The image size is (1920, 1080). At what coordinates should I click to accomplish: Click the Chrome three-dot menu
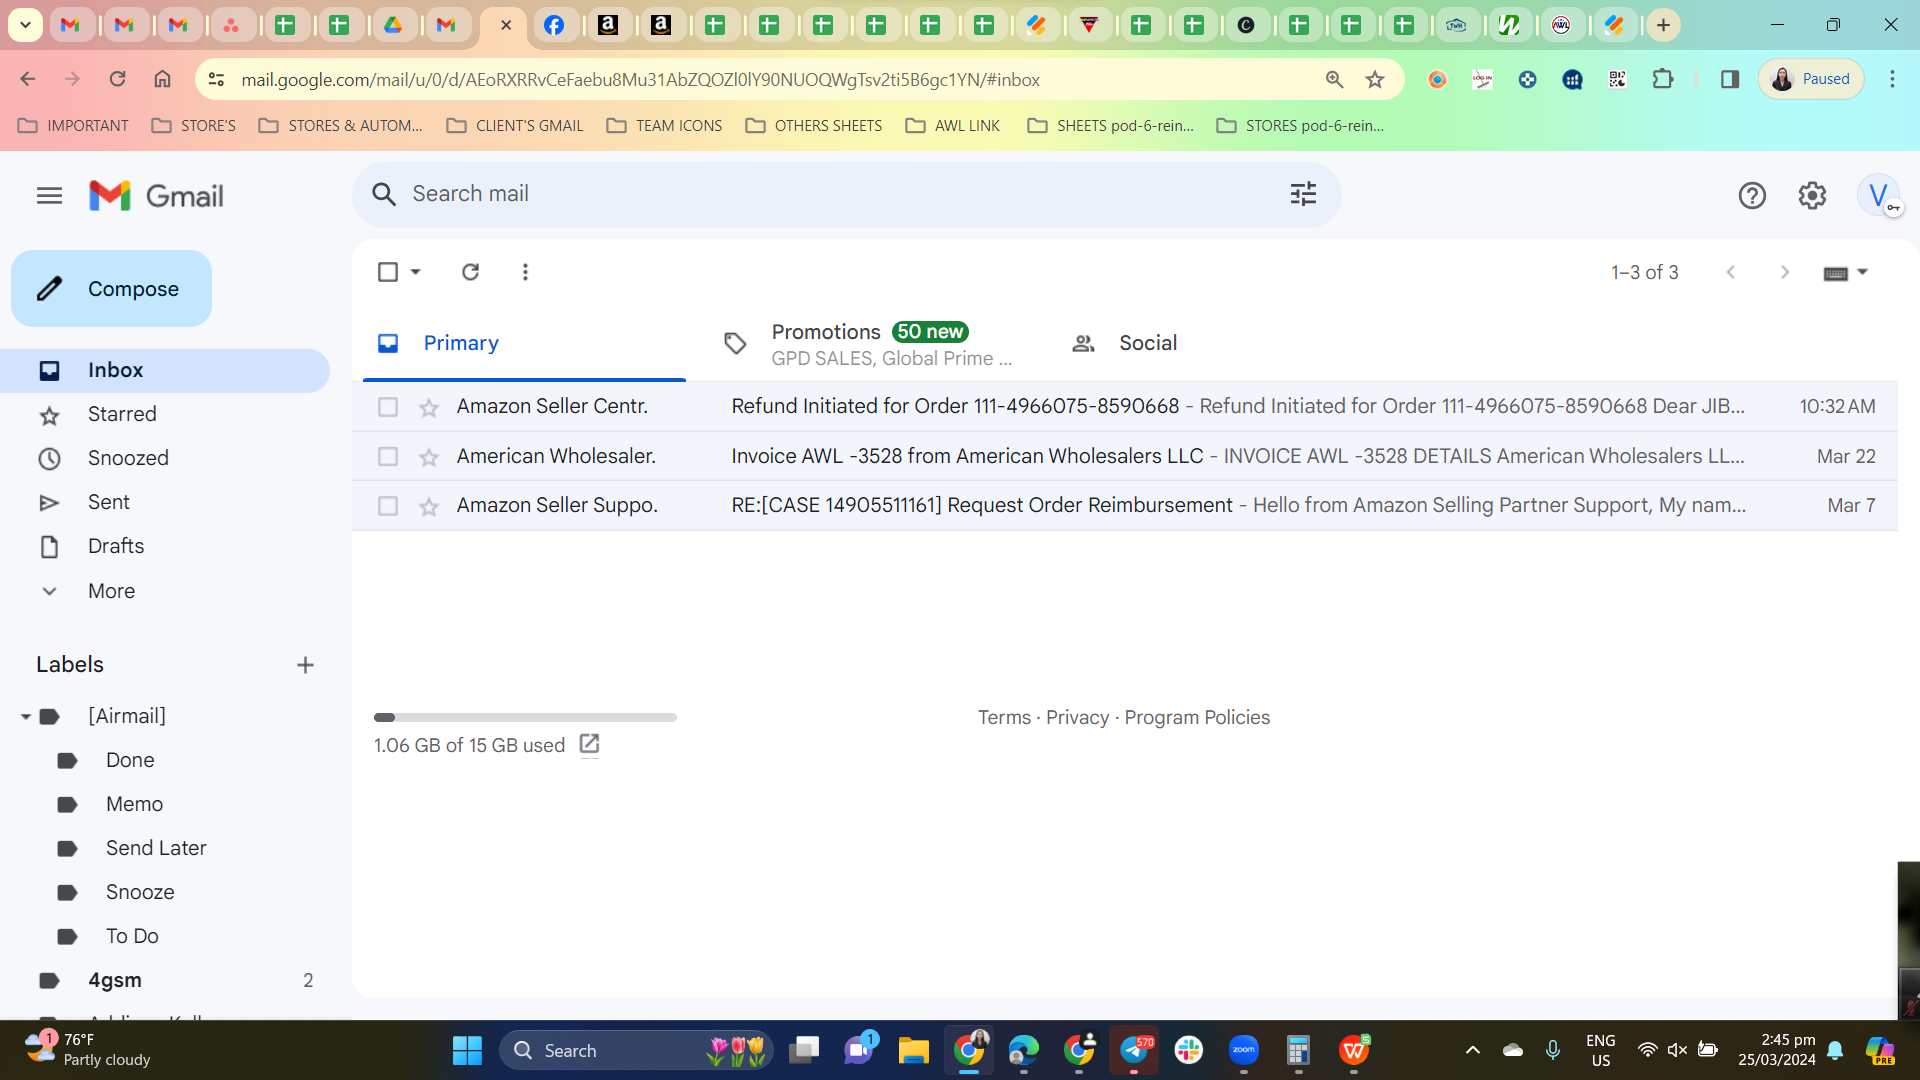tap(1892, 79)
